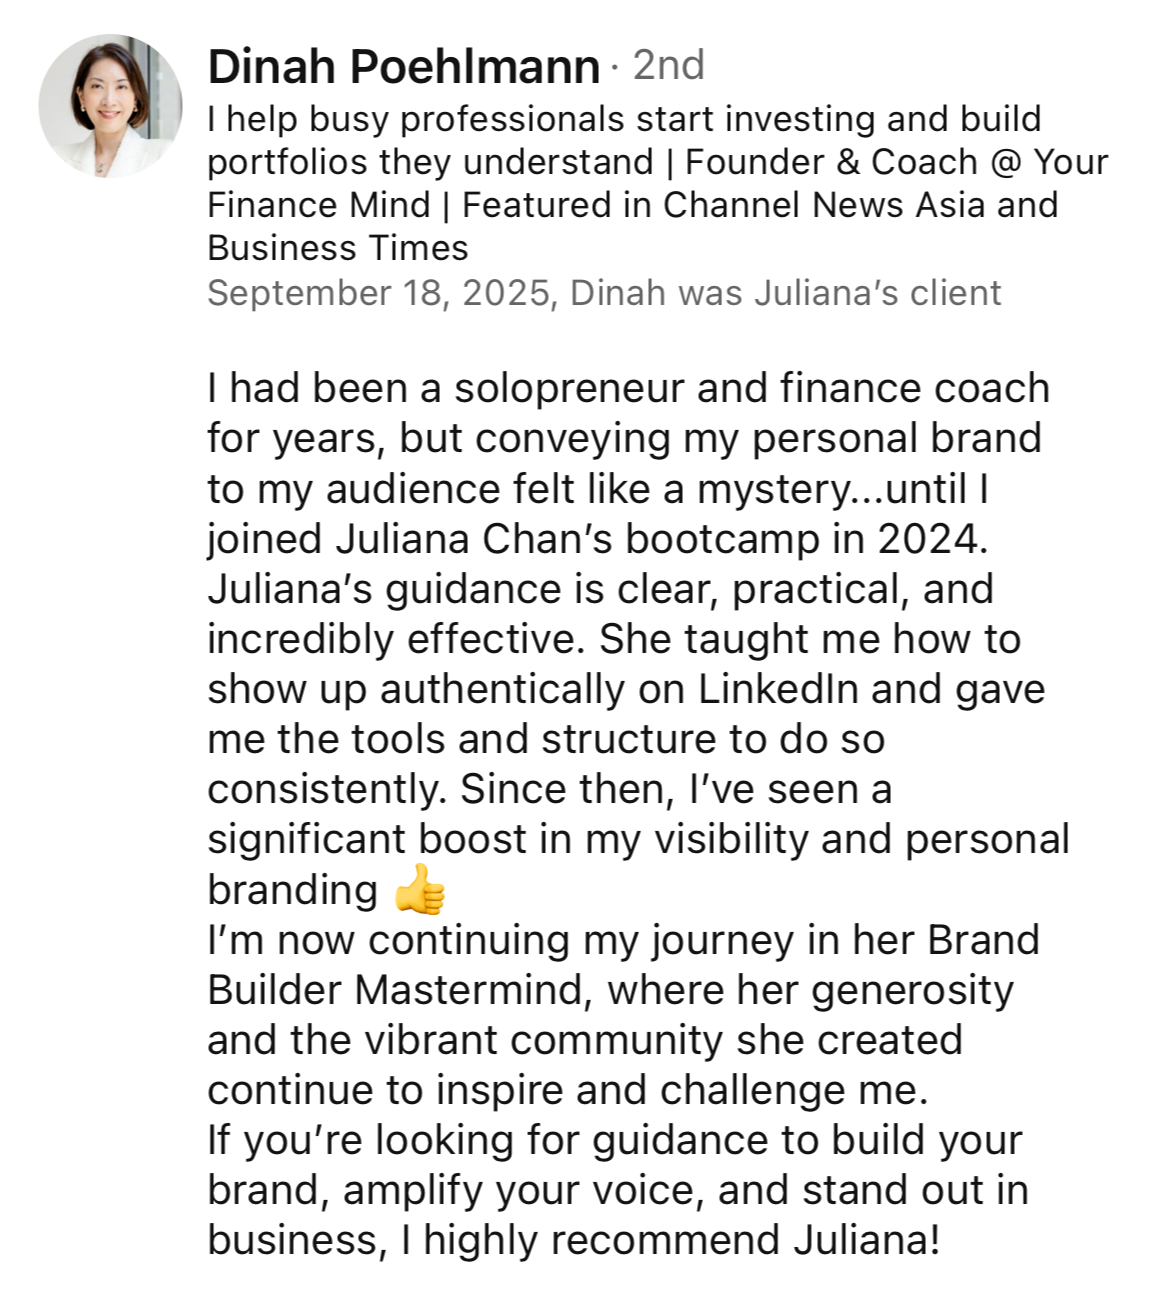Screen dimensions: 1157x1300
Task: Click the "September 18, 2025" date text
Action: point(379,293)
